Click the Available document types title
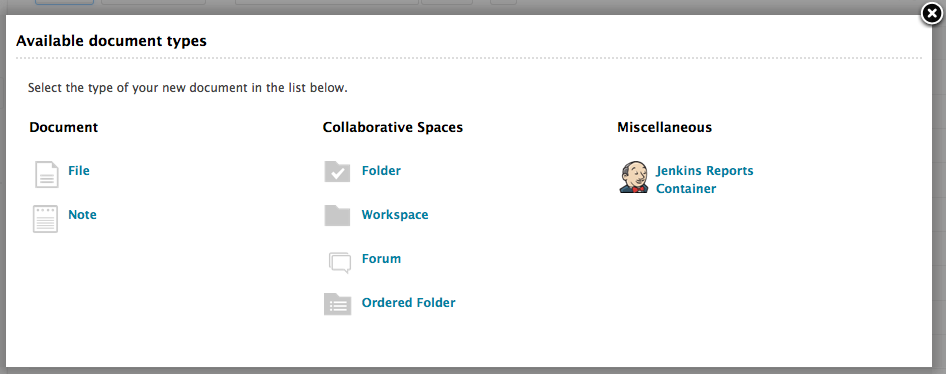The height and width of the screenshot is (374, 946). (x=111, y=41)
